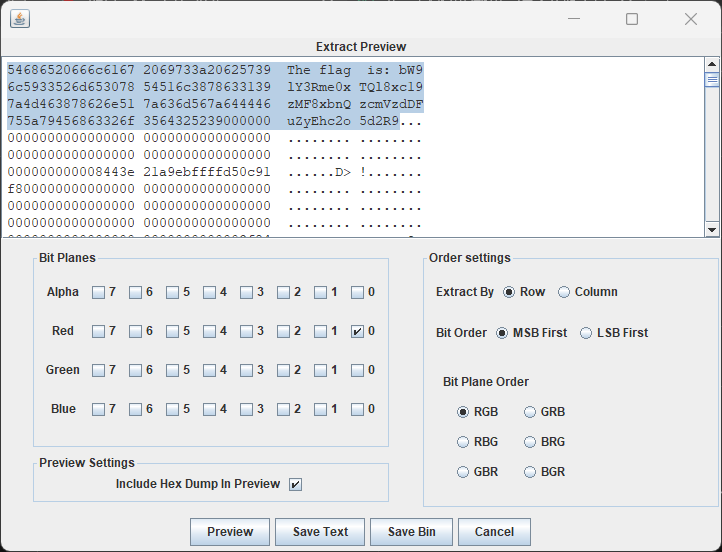Click the Preview button
This screenshot has height=552, width=722.
pyautogui.click(x=230, y=532)
